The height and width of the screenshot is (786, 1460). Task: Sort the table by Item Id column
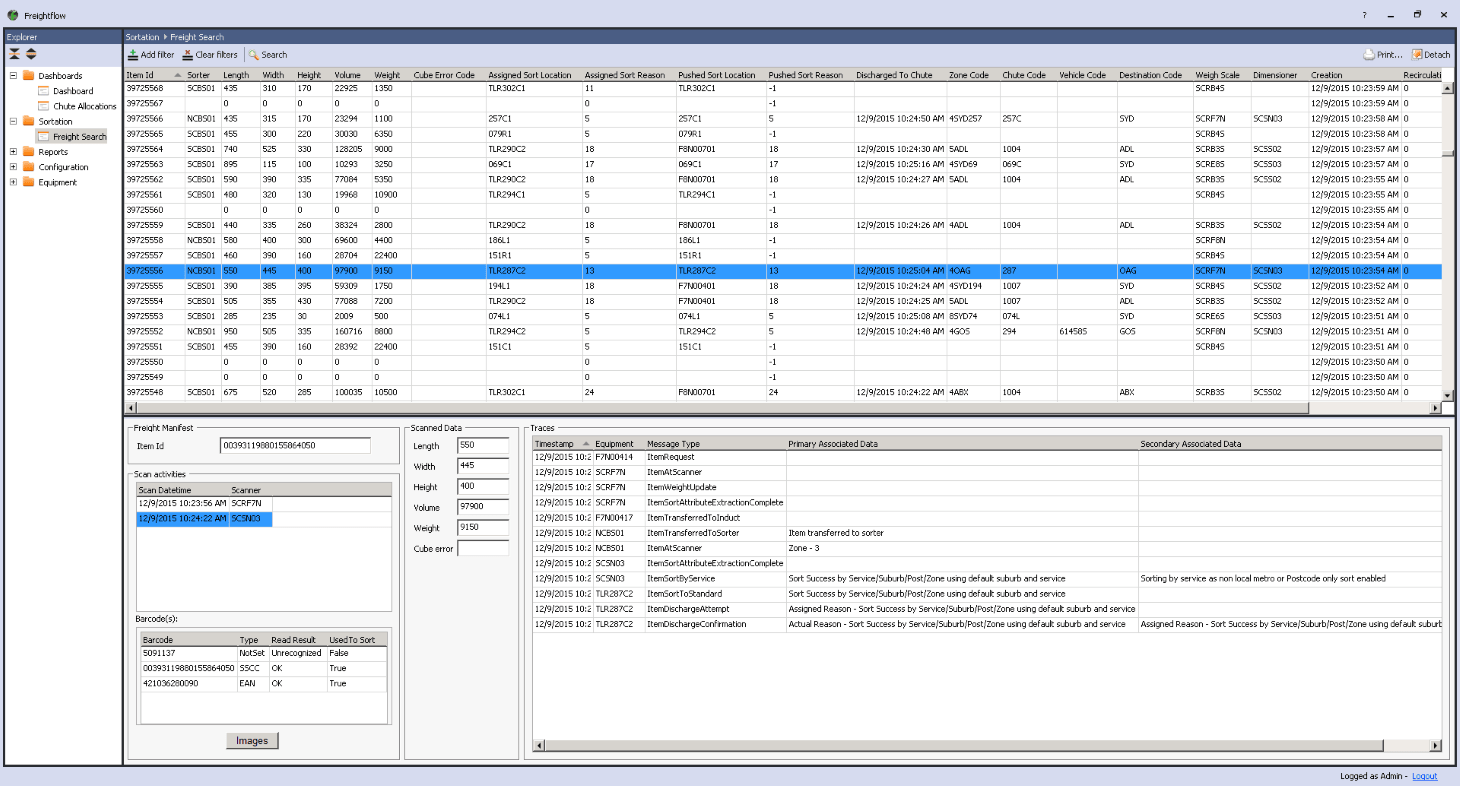(x=140, y=75)
